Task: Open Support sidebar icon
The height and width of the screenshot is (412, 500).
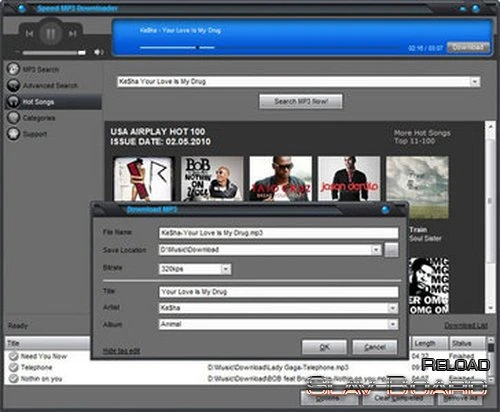Action: (13, 134)
